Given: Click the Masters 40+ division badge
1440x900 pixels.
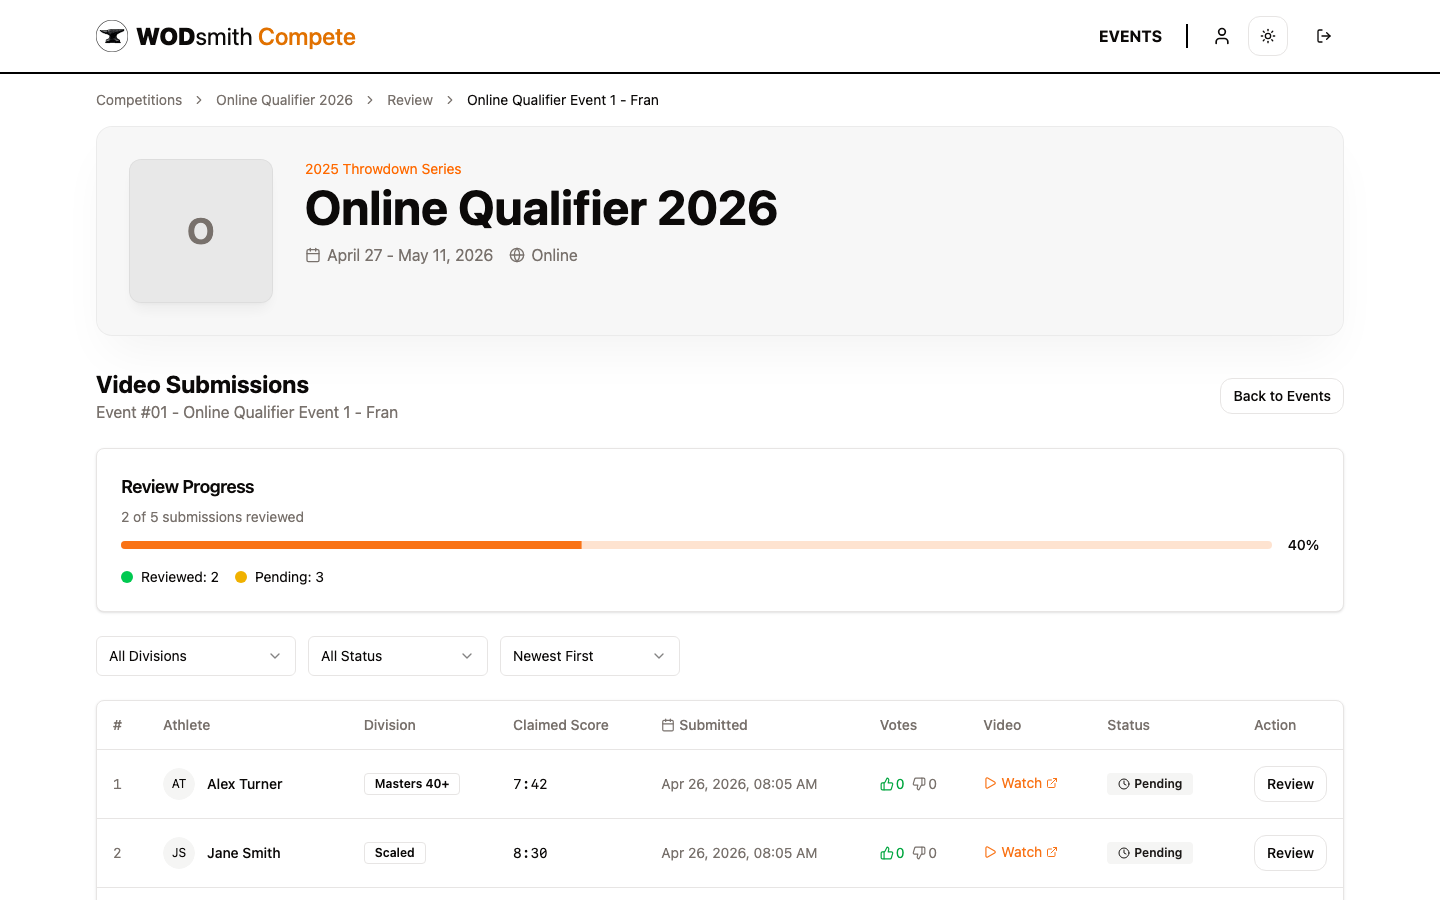Looking at the screenshot, I should coord(412,784).
